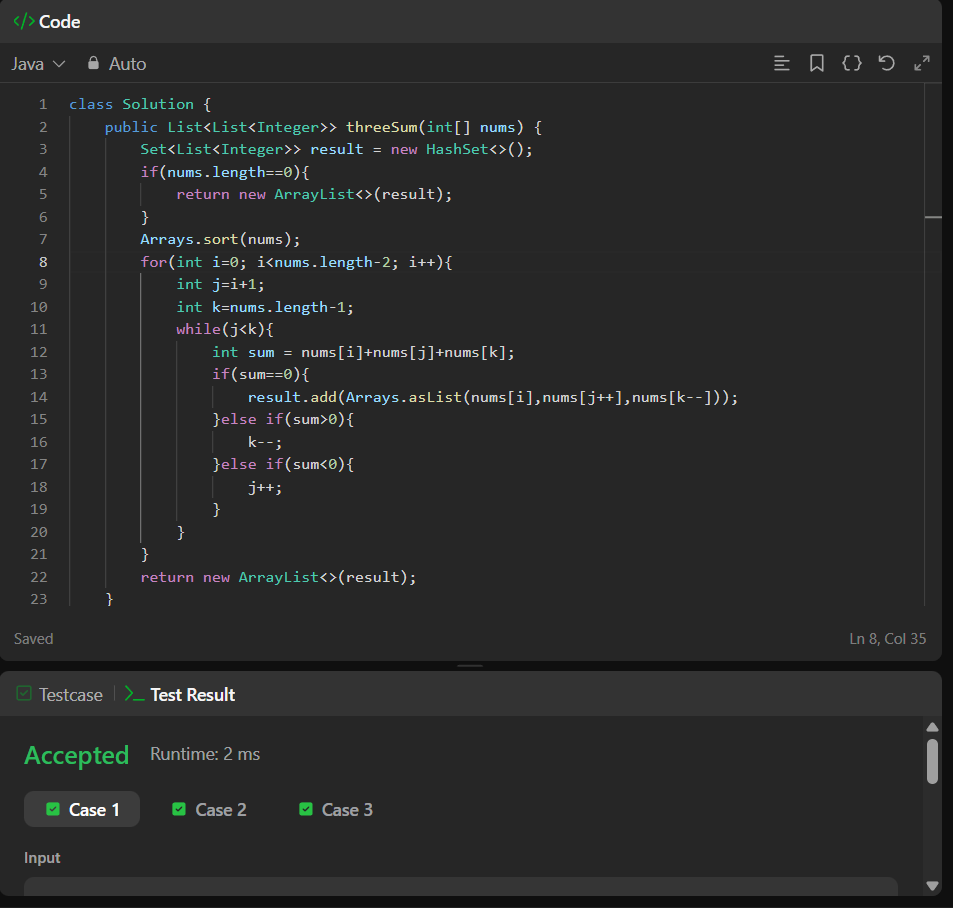This screenshot has width=953, height=908.
Task: Click the '}else if(sum>0){' line
Action: [283, 419]
